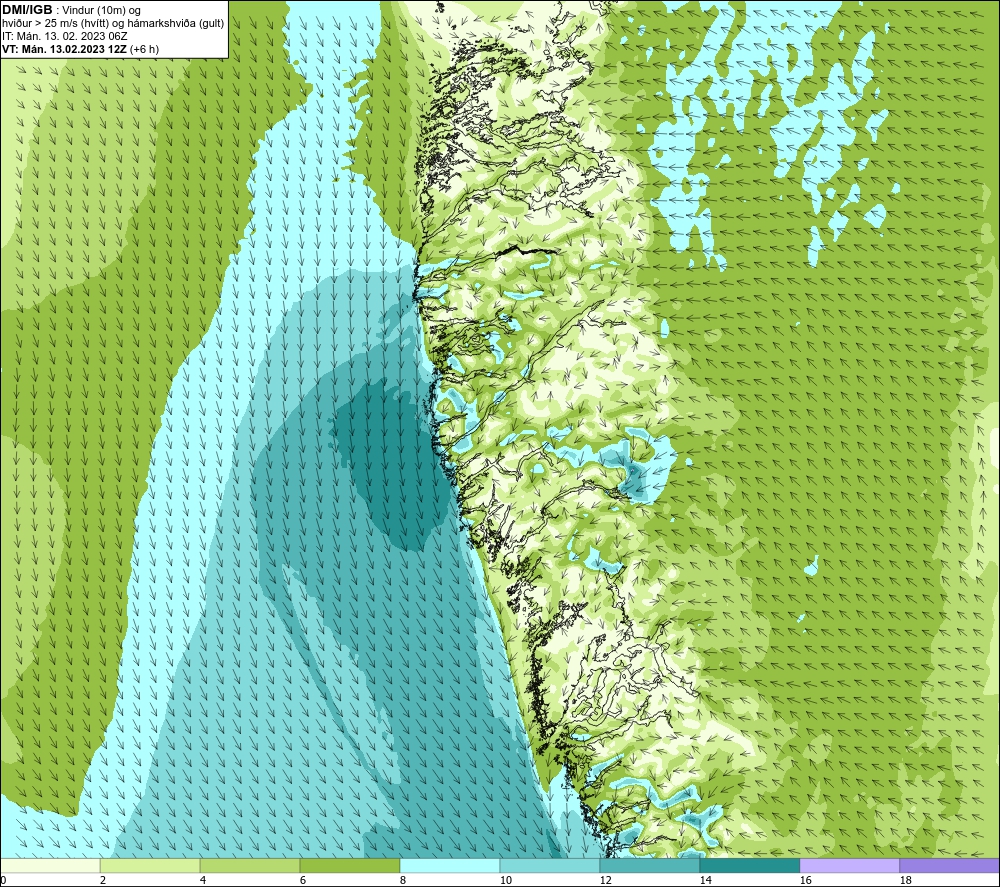Click the legend label '4'
1000x887 pixels.
point(203,881)
